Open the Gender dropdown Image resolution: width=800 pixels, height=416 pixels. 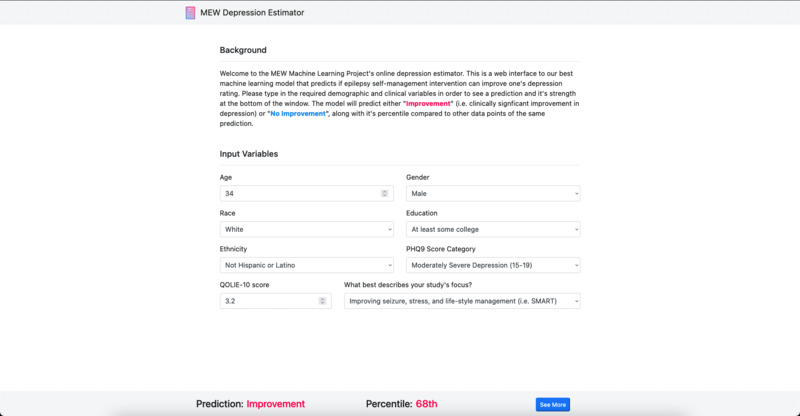(x=492, y=193)
